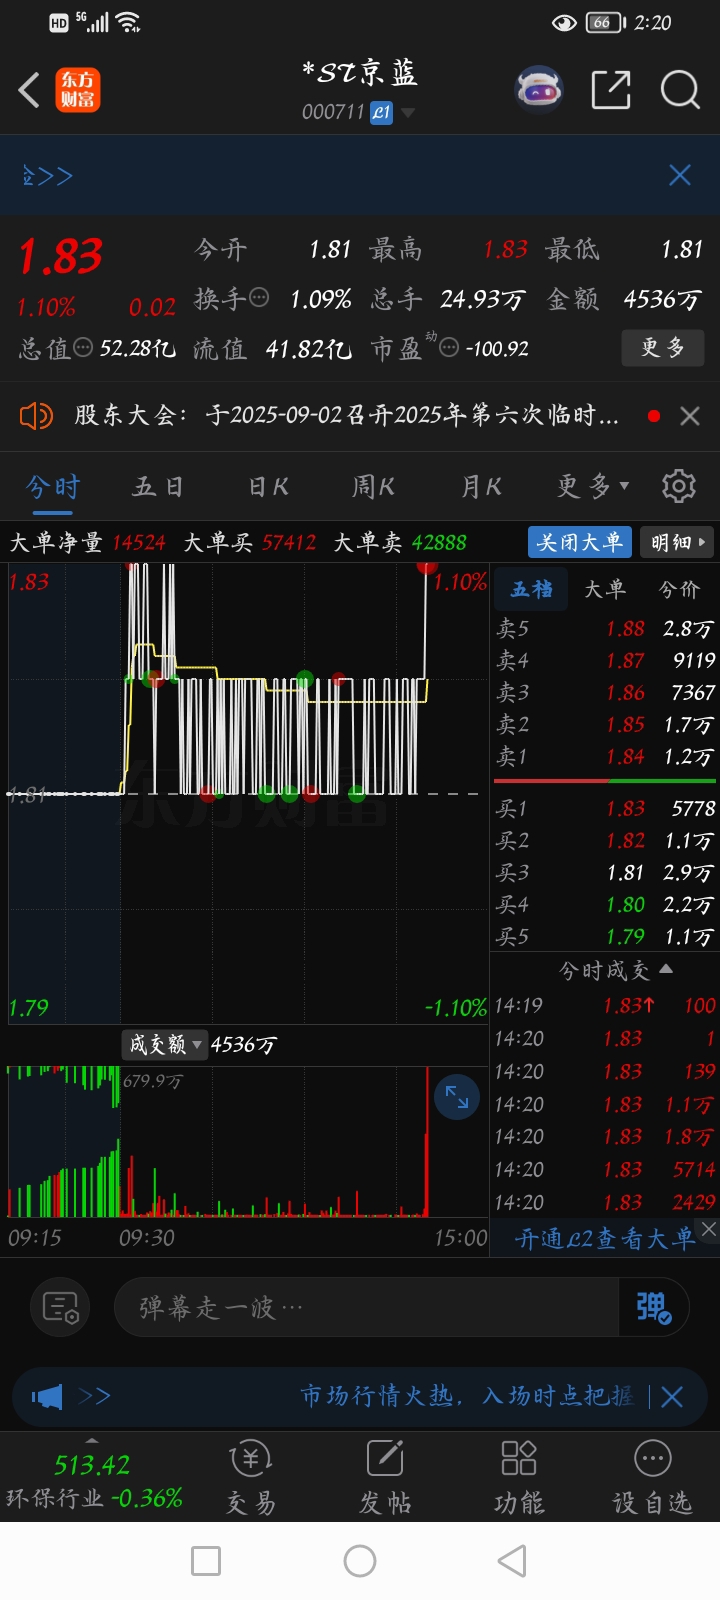Expand stock code 000711 dropdown arrow

click(408, 113)
